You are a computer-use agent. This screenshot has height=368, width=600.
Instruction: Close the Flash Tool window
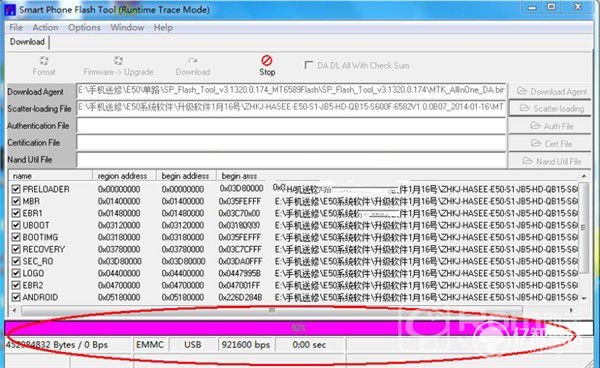(578, 7)
